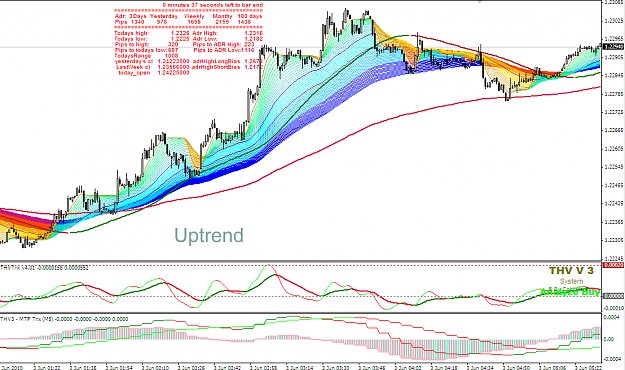625x370 pixels.
Task: Click the 'adrHighShortBias' label
Action: coord(216,67)
